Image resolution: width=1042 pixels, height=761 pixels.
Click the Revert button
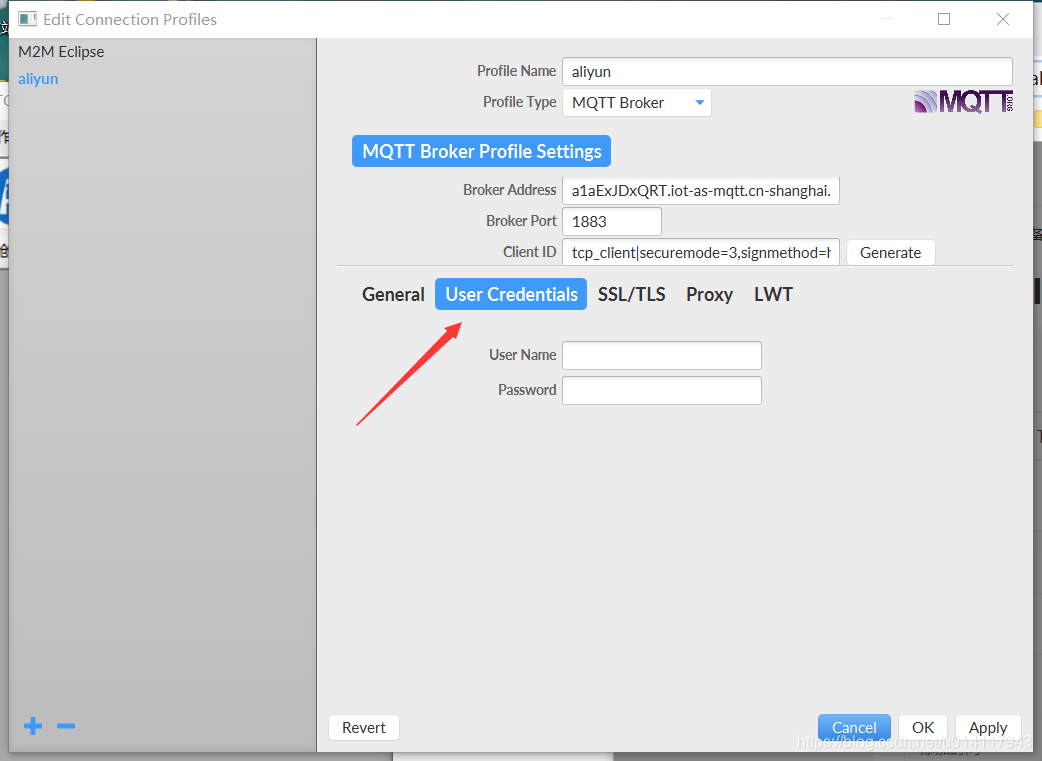click(x=364, y=727)
